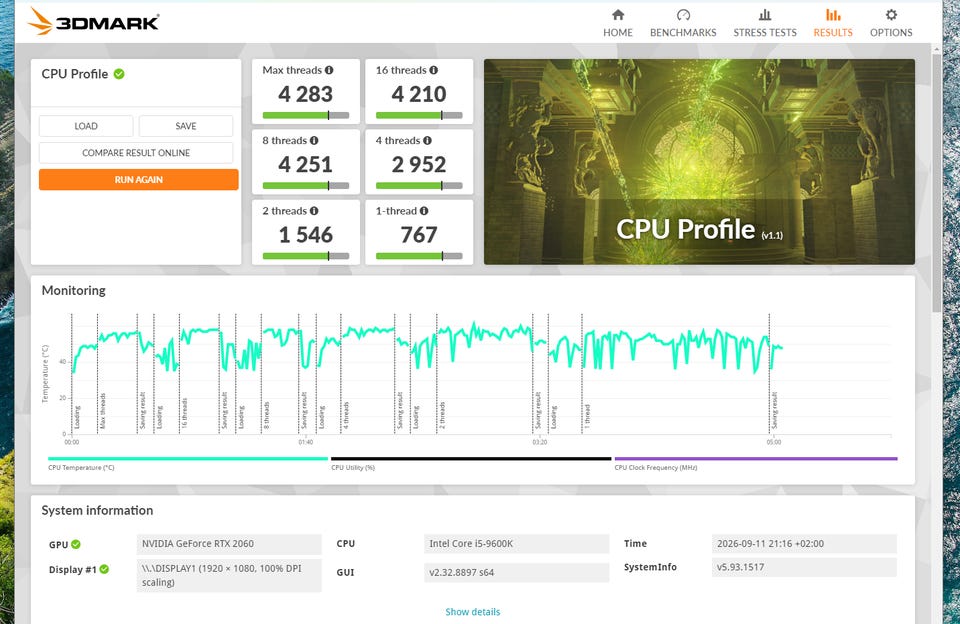This screenshot has height=624, width=960.
Task: Click the Time value 2026-09-11 21:16
Action: point(804,544)
